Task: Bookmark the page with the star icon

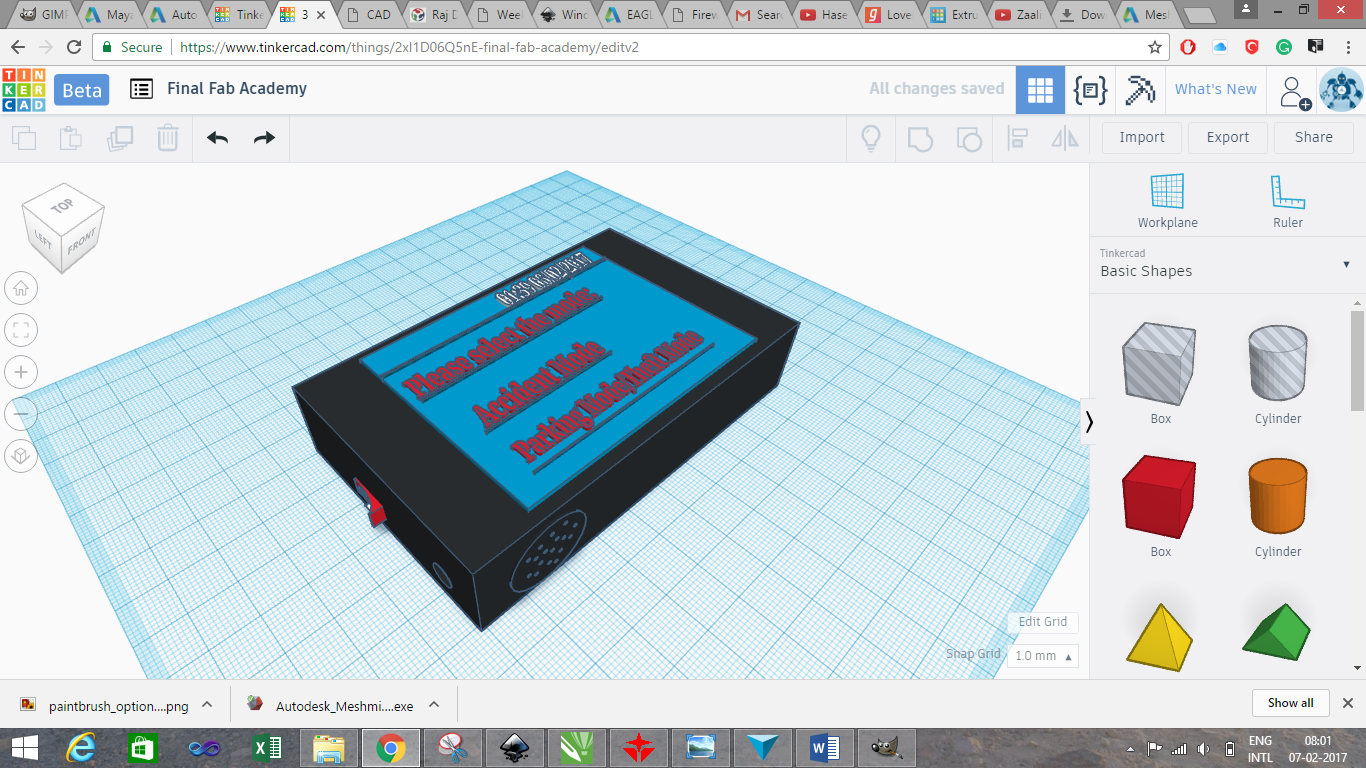Action: [x=1155, y=47]
